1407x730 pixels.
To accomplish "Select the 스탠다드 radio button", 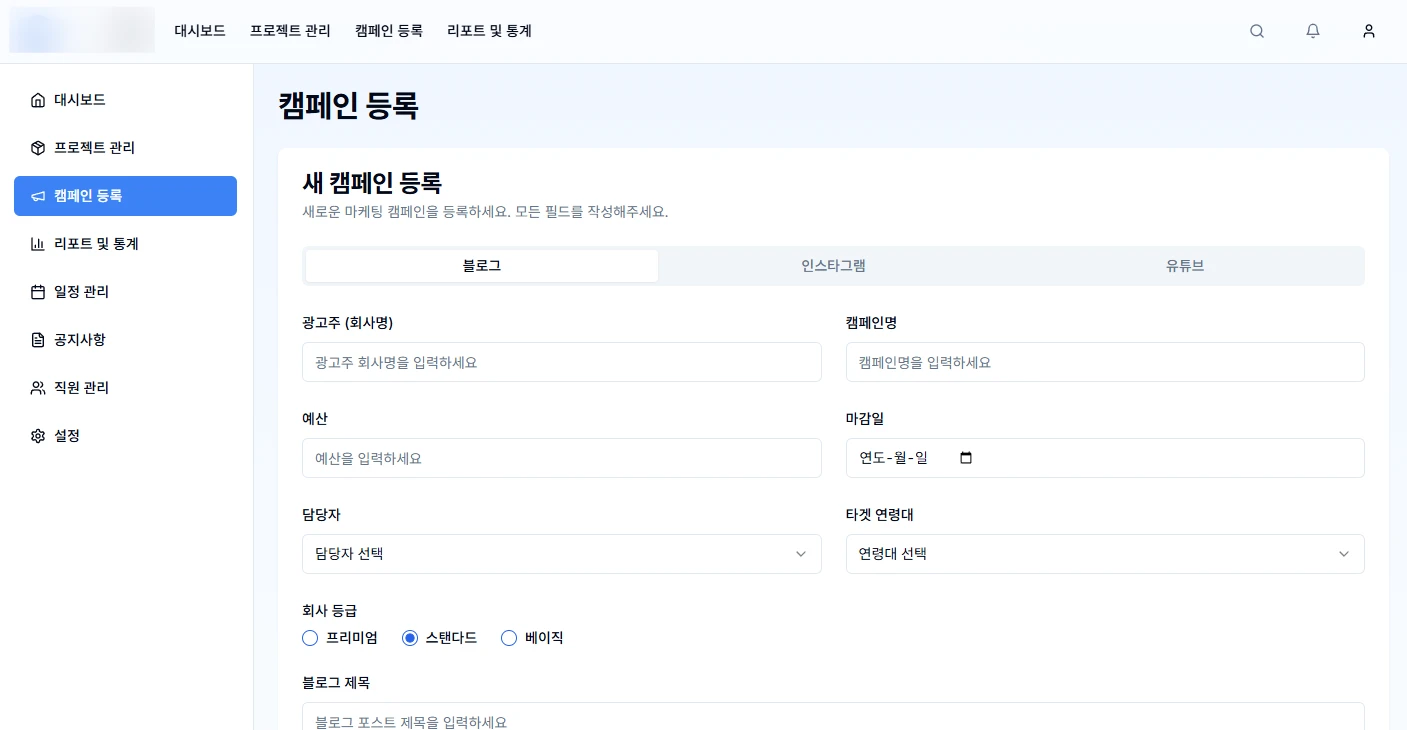I will (410, 638).
